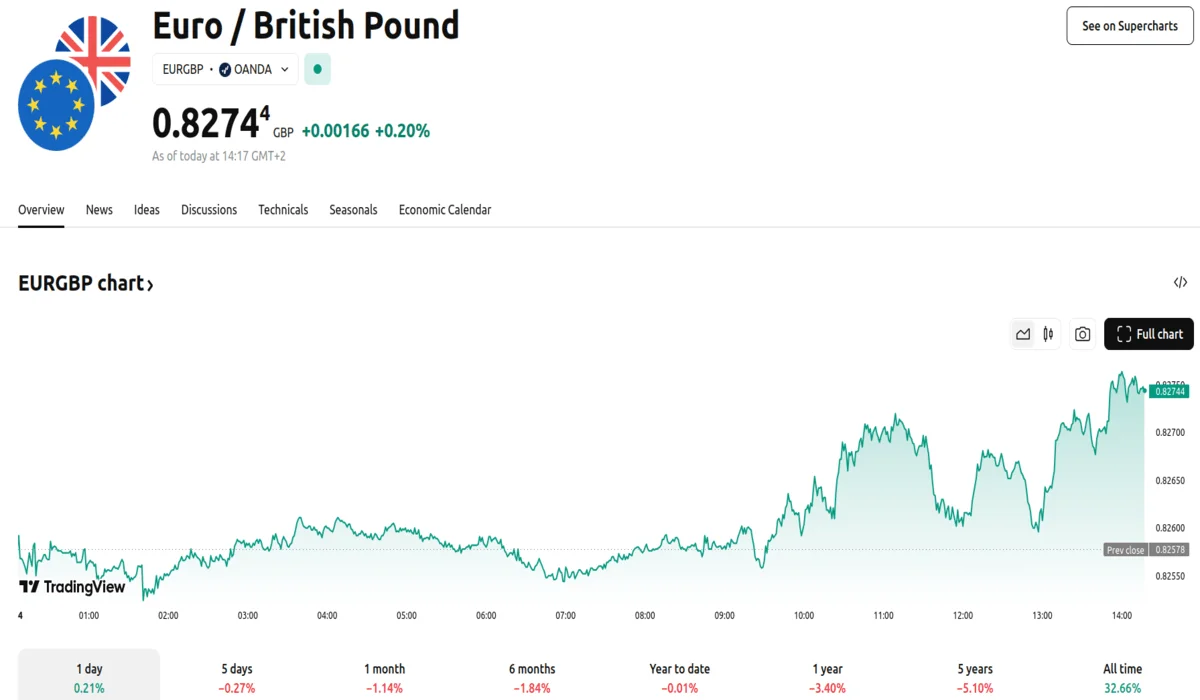Click the EUR/GBP flag pair logo
1200x700 pixels.
click(75, 83)
